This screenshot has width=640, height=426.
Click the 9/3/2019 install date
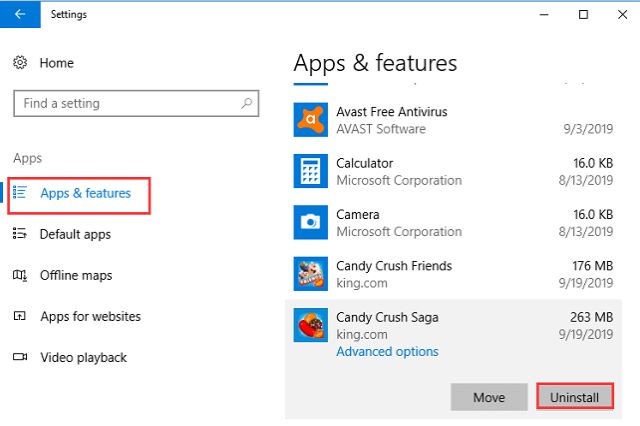[x=588, y=129]
